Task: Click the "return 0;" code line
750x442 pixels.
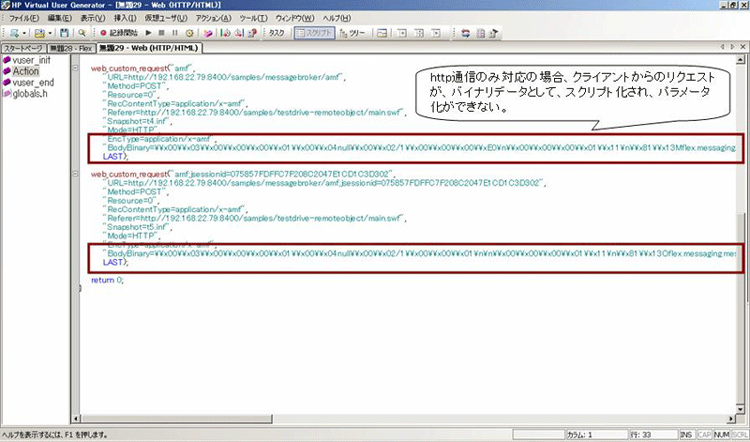Action: coord(107,280)
